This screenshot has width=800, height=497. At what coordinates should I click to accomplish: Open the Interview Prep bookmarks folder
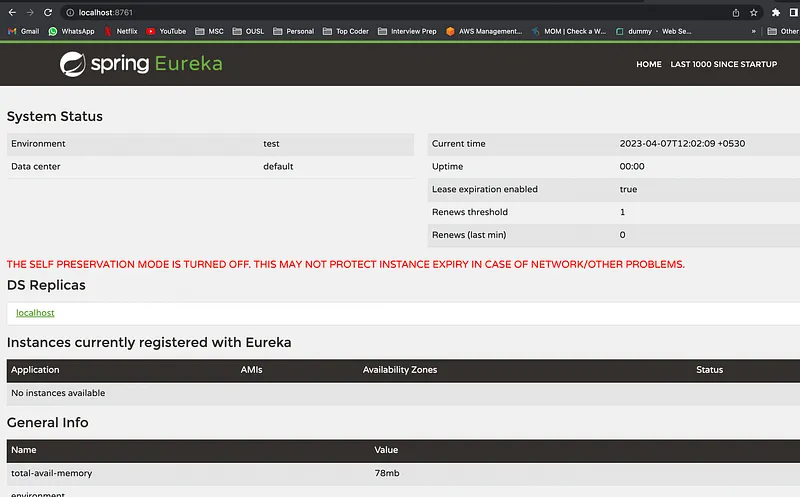pyautogui.click(x=407, y=31)
